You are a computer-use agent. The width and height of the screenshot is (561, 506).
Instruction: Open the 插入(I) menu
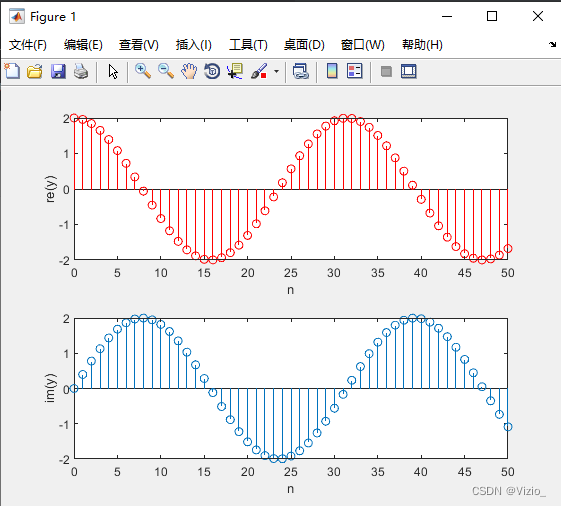(x=194, y=45)
